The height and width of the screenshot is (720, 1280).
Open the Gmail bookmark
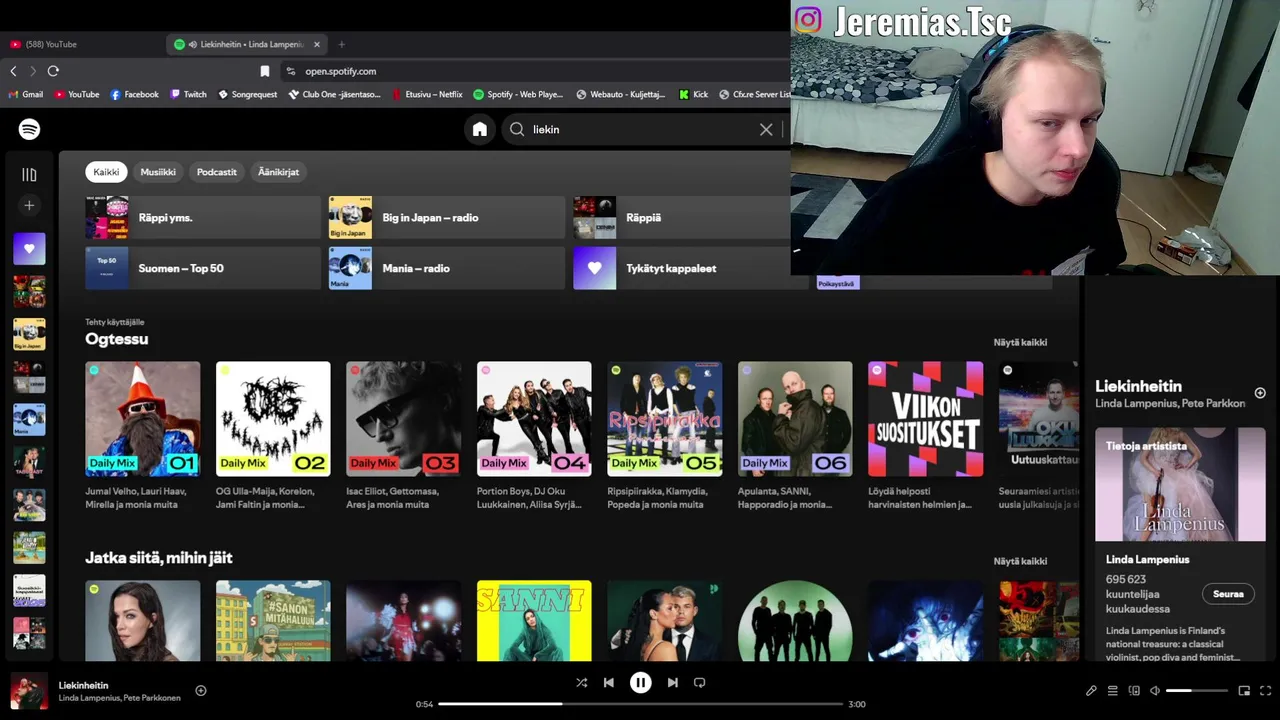coord(26,94)
